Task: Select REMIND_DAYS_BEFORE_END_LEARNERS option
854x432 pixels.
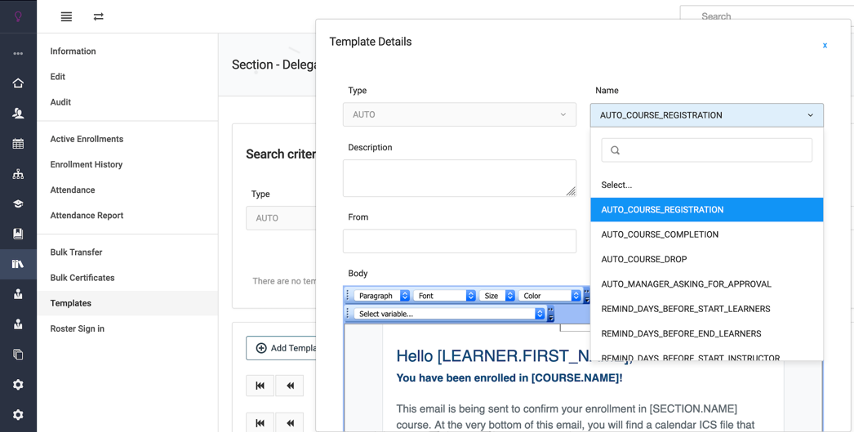Action: coord(706,333)
